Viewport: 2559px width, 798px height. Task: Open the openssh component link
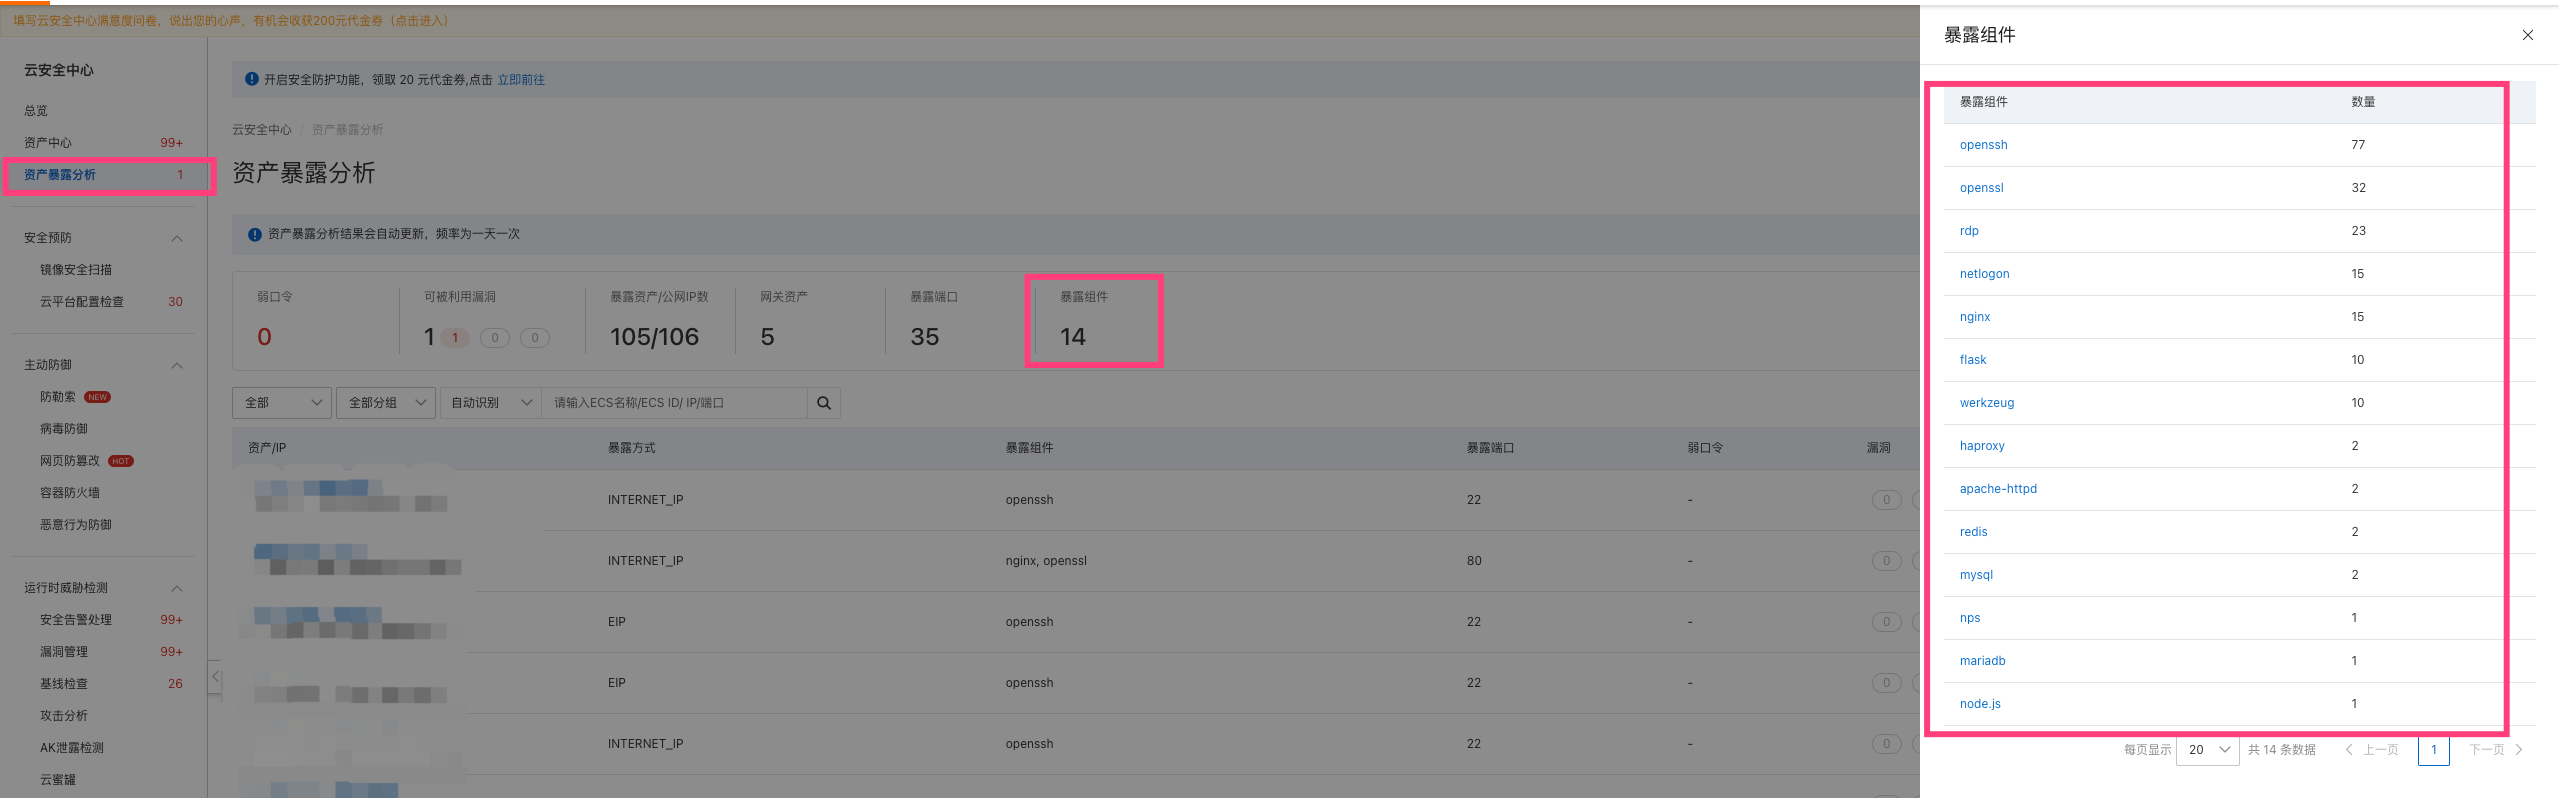[x=1983, y=145]
